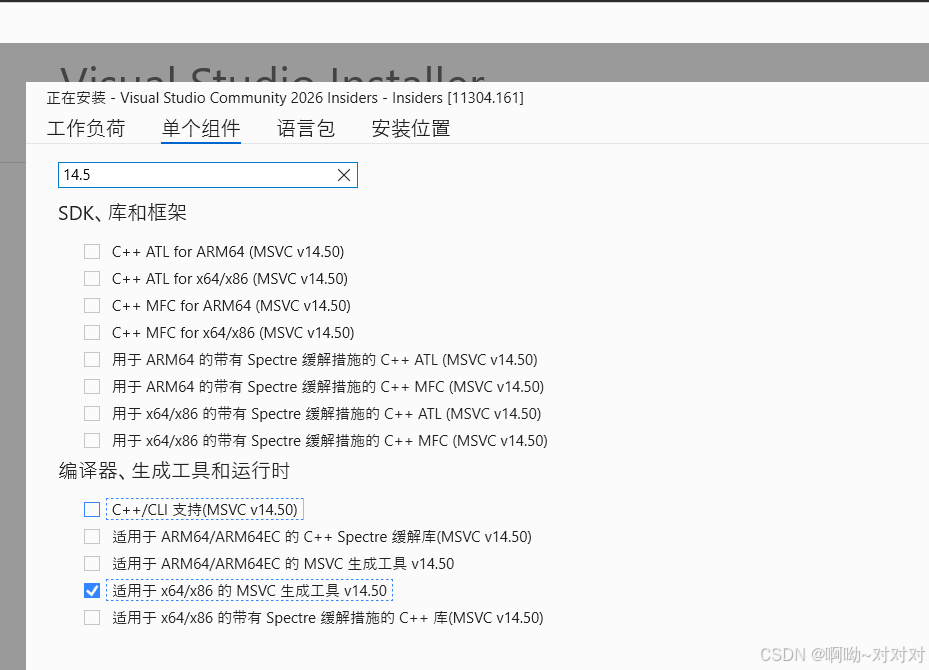
Task: Check x64/x86 Spectre 缓解措施的 C++ 库
Action: click(x=92, y=618)
